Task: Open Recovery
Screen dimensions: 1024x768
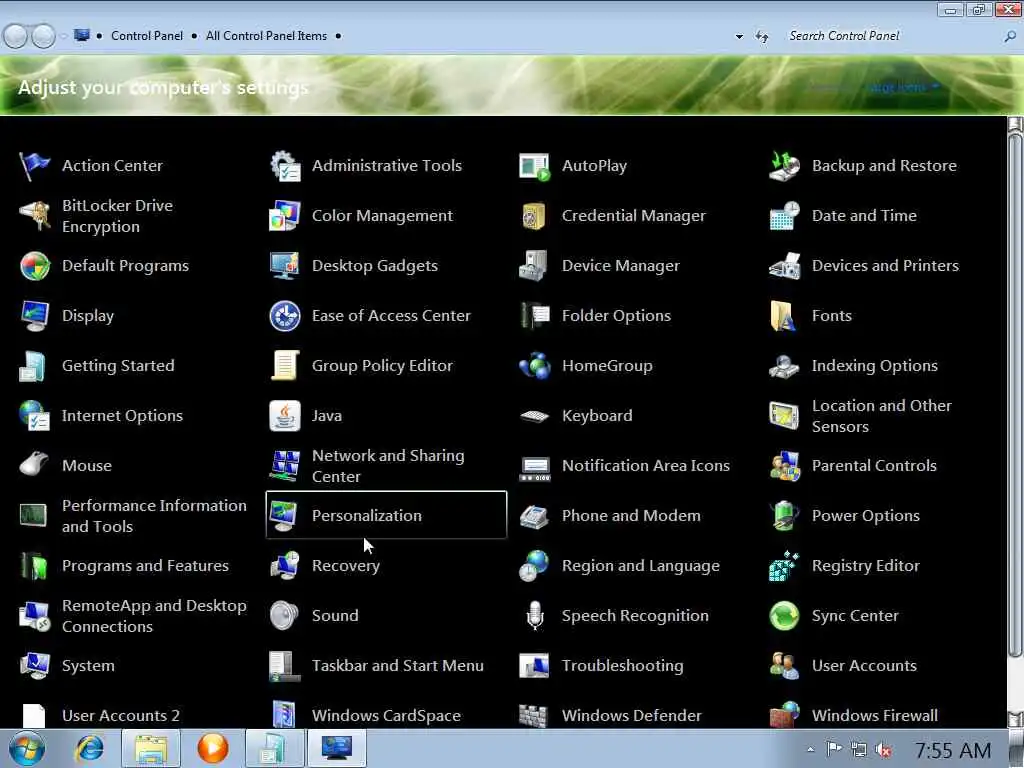Action: tap(325, 566)
